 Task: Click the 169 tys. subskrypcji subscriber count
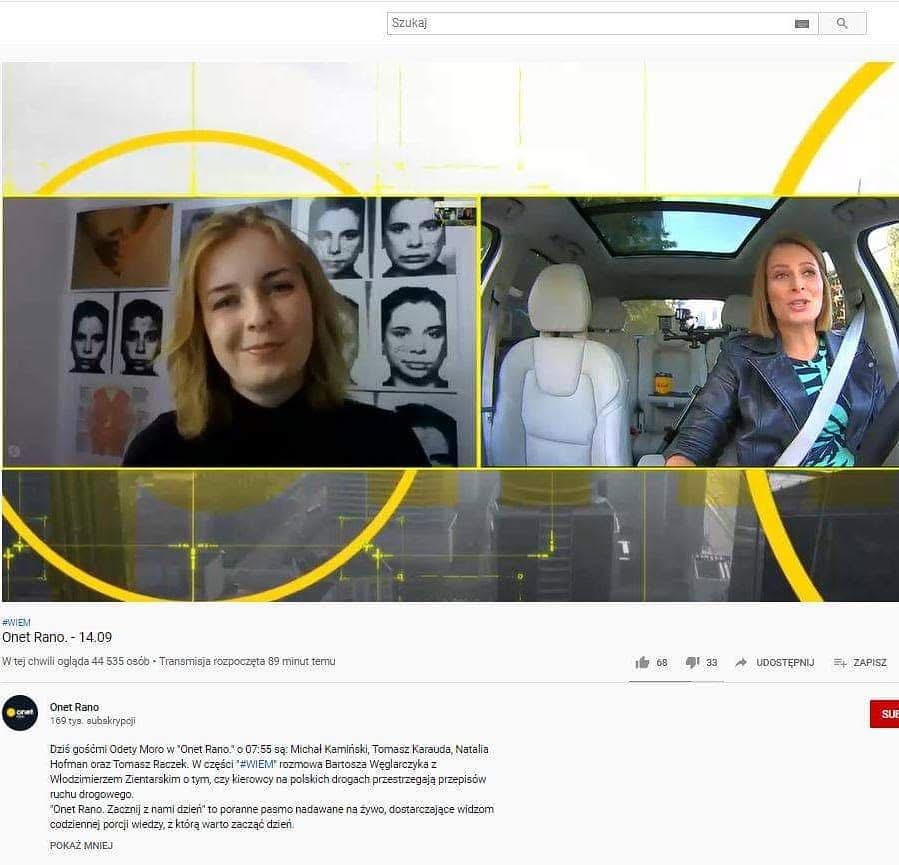tap(92, 721)
